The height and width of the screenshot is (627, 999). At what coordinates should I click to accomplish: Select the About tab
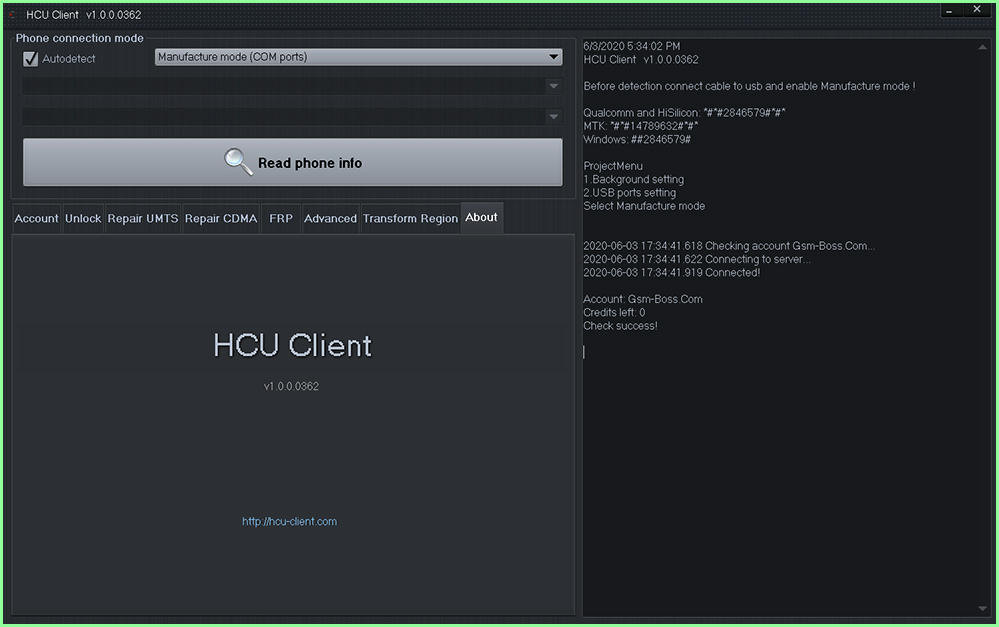click(x=482, y=217)
